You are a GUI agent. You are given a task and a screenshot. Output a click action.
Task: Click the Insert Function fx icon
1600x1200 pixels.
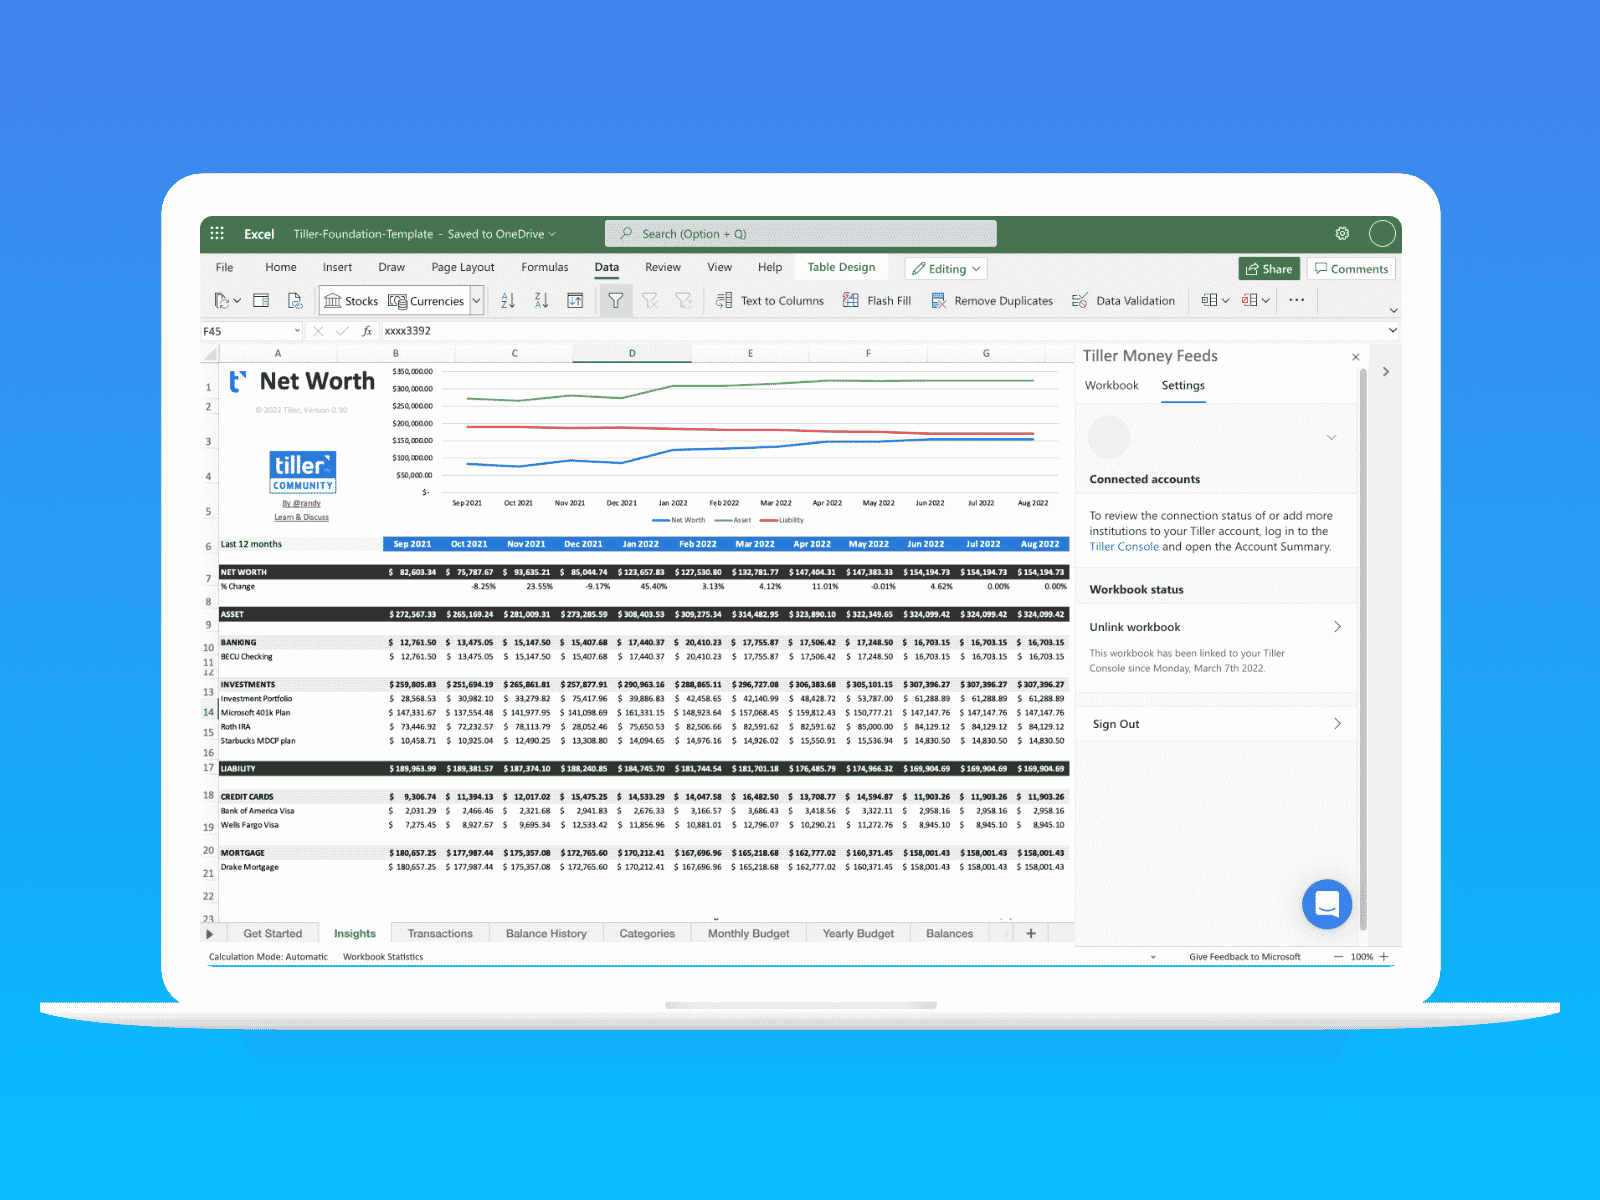click(367, 331)
